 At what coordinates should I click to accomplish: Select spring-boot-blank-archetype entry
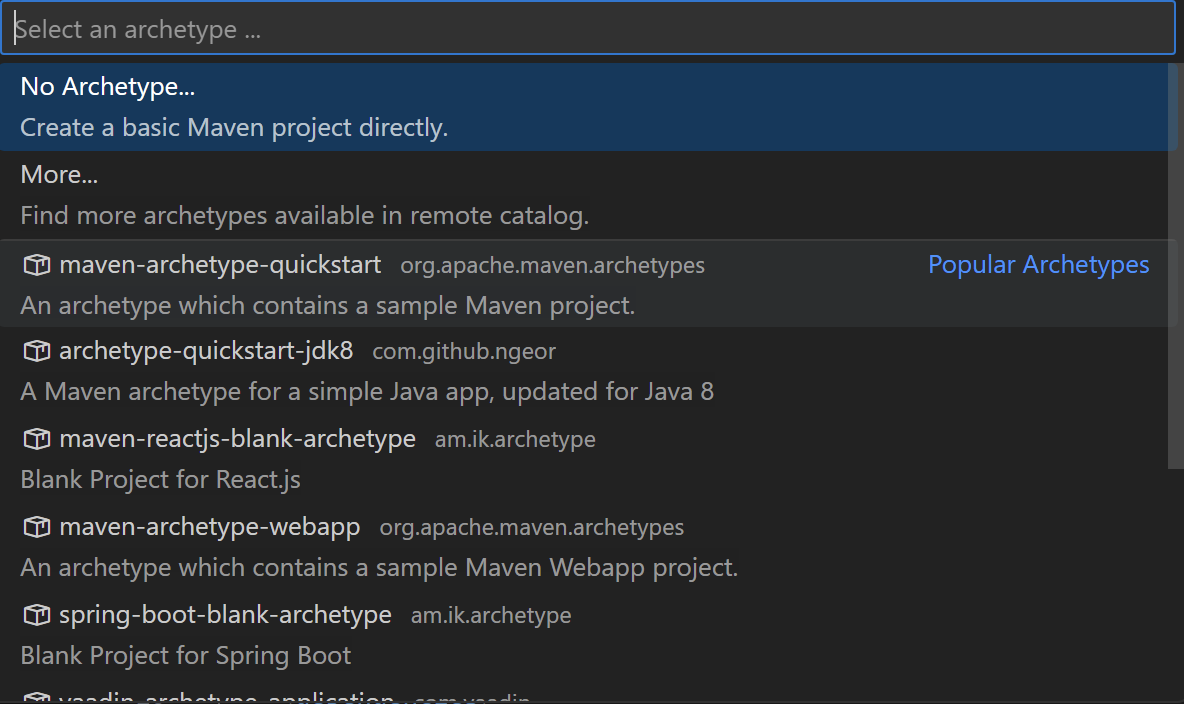[x=587, y=635]
